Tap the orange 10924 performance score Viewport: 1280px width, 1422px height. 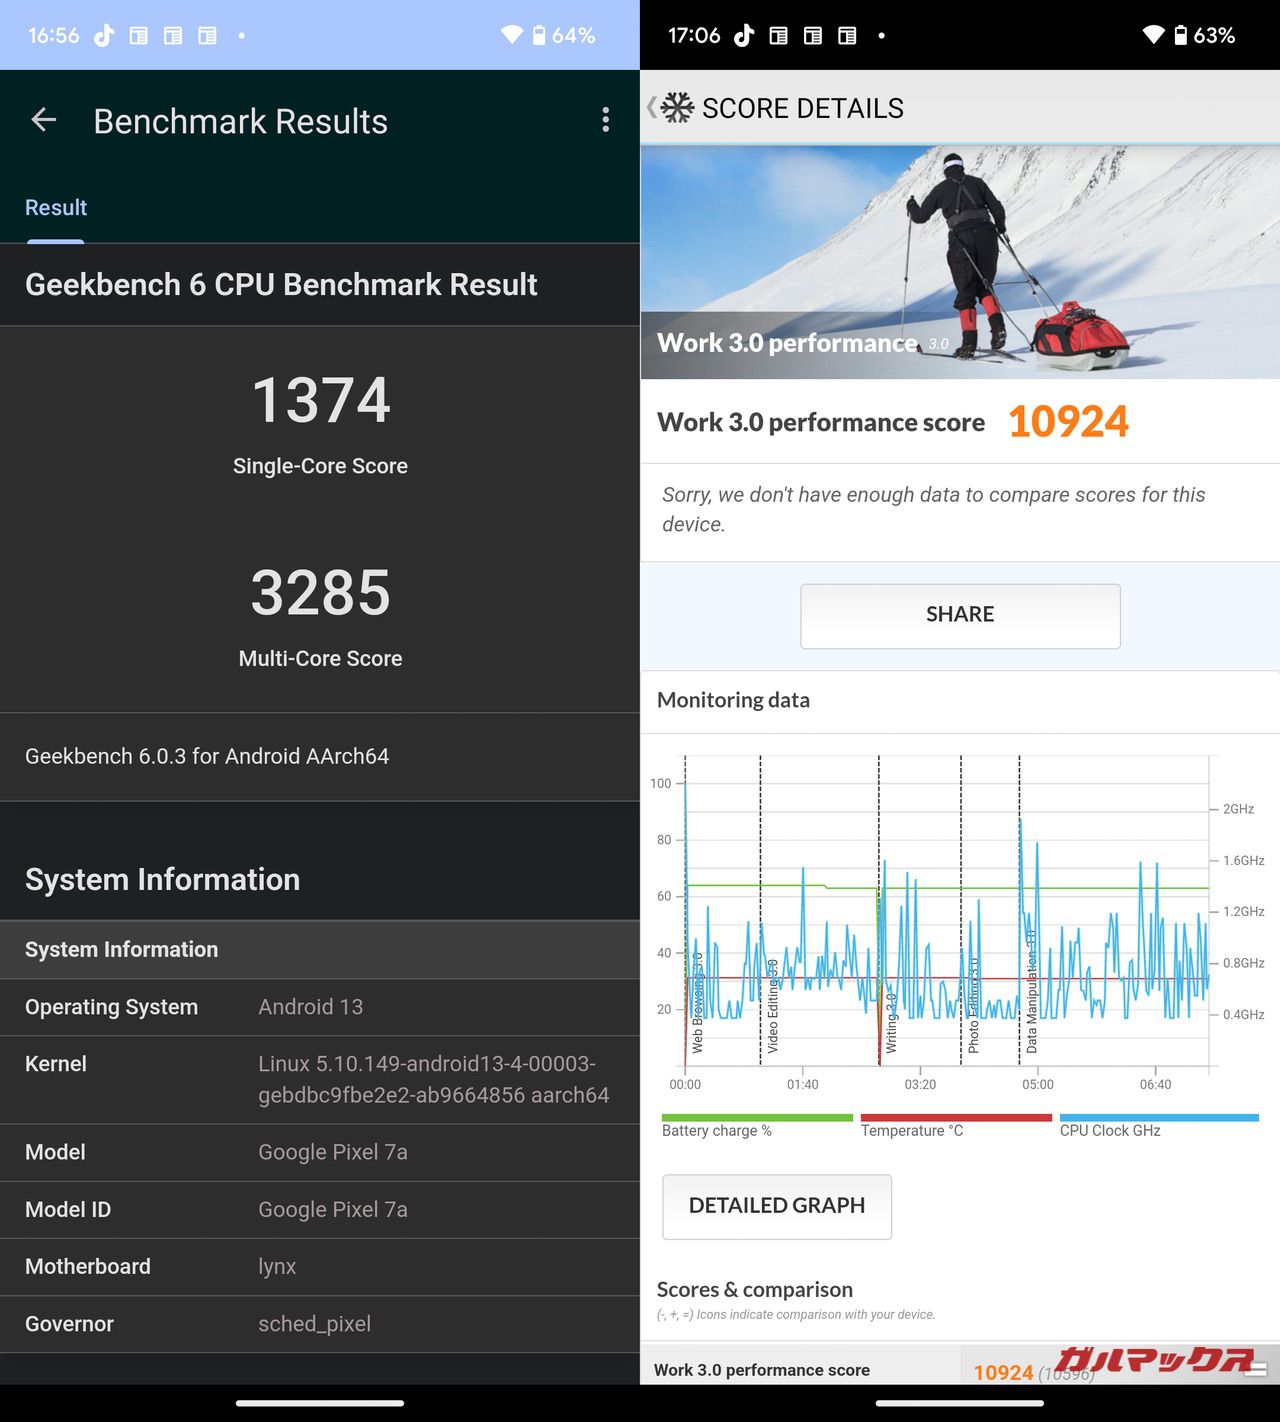click(x=1068, y=422)
